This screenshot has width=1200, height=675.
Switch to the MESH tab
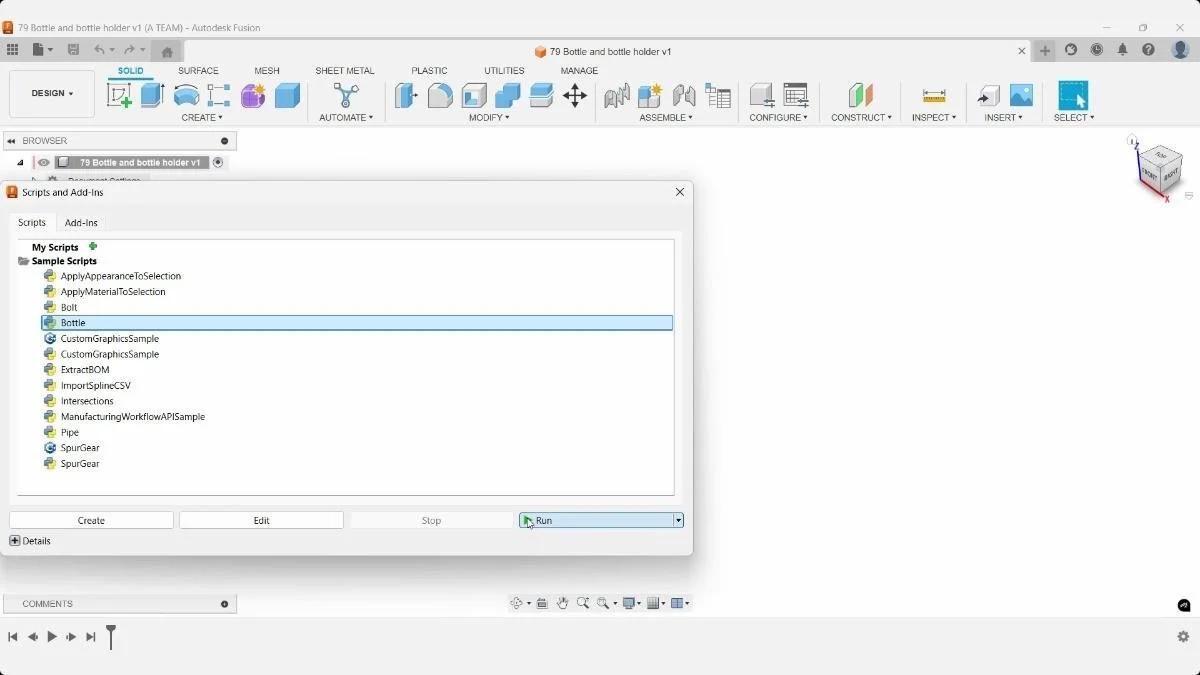(267, 71)
